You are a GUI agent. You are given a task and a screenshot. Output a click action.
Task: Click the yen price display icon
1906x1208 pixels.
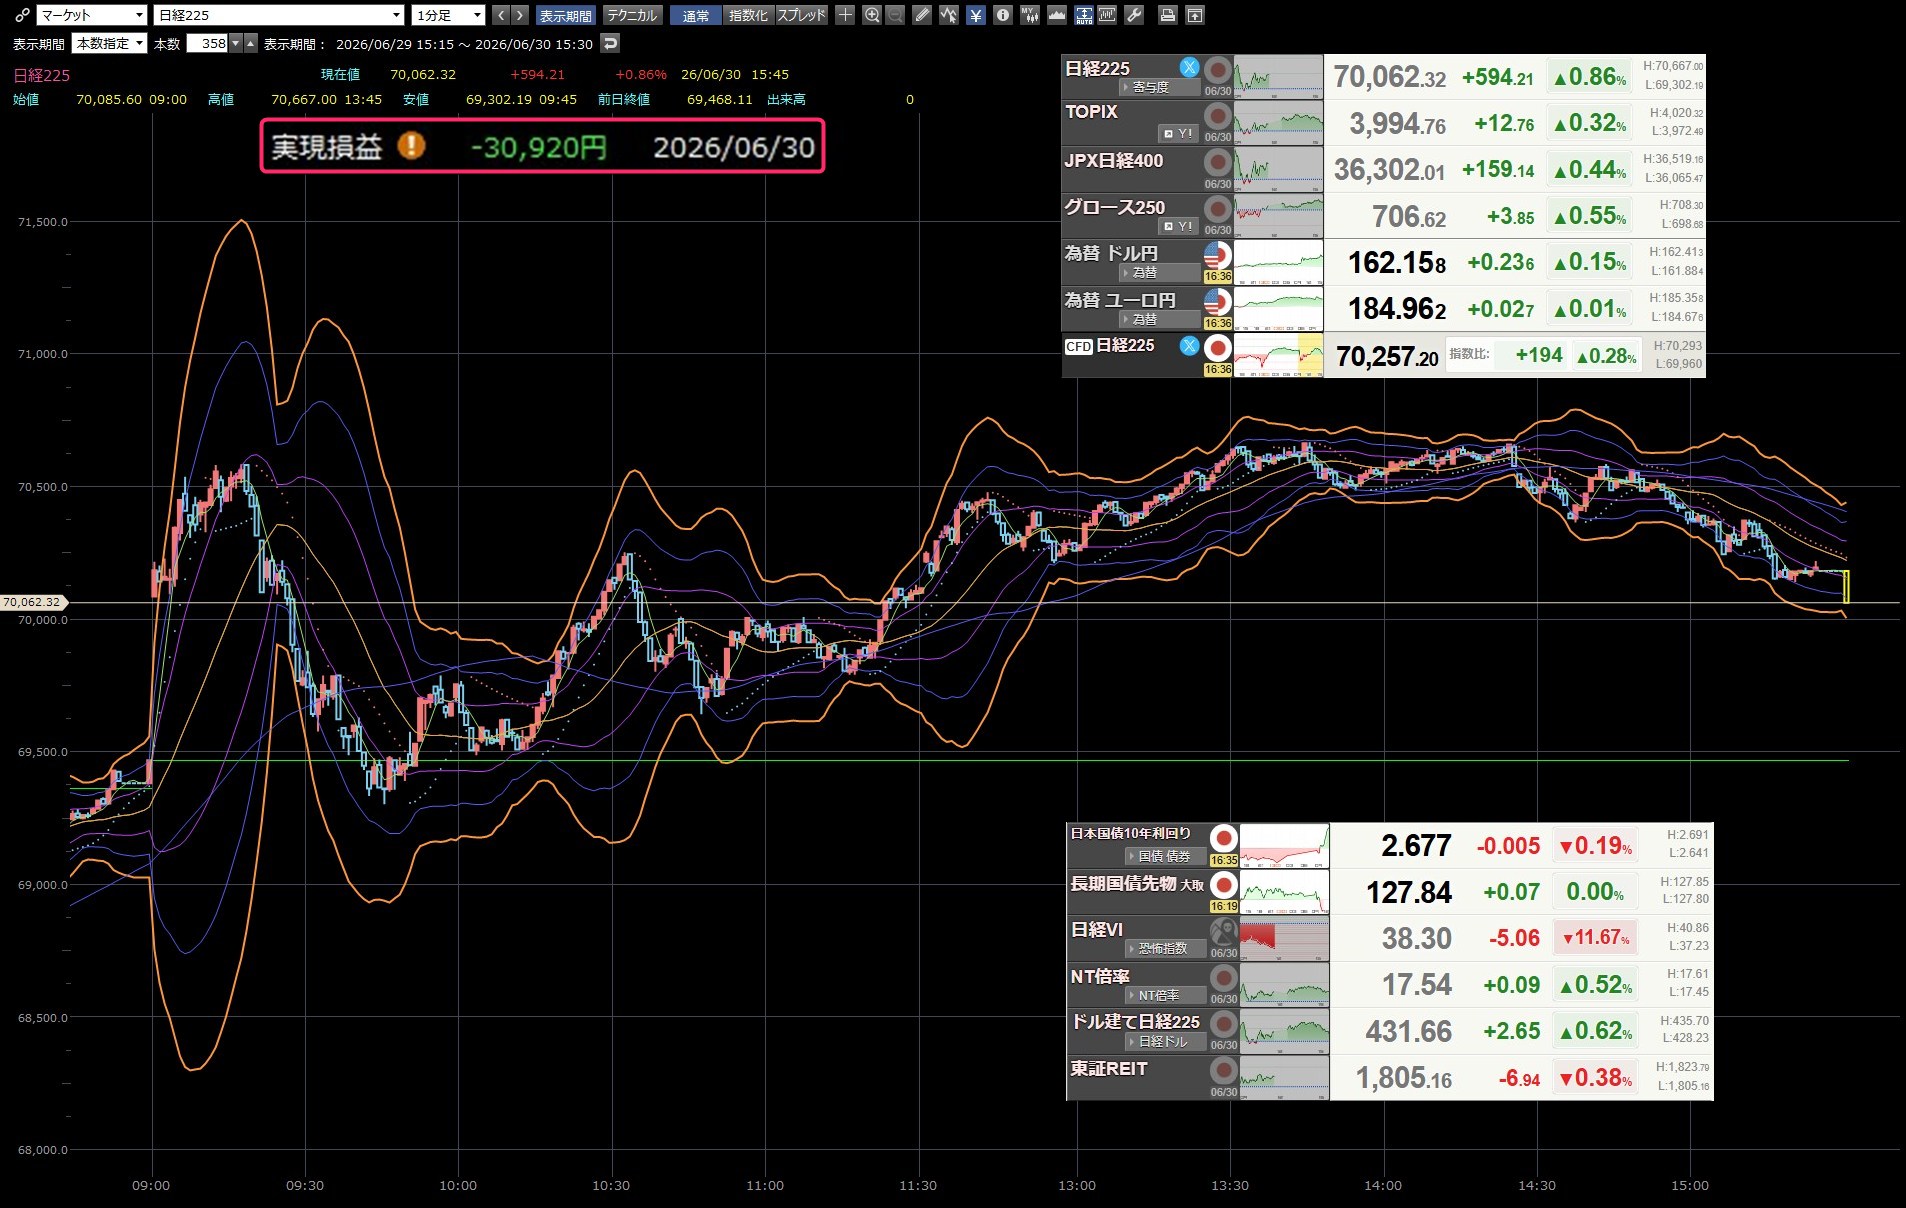tap(975, 15)
